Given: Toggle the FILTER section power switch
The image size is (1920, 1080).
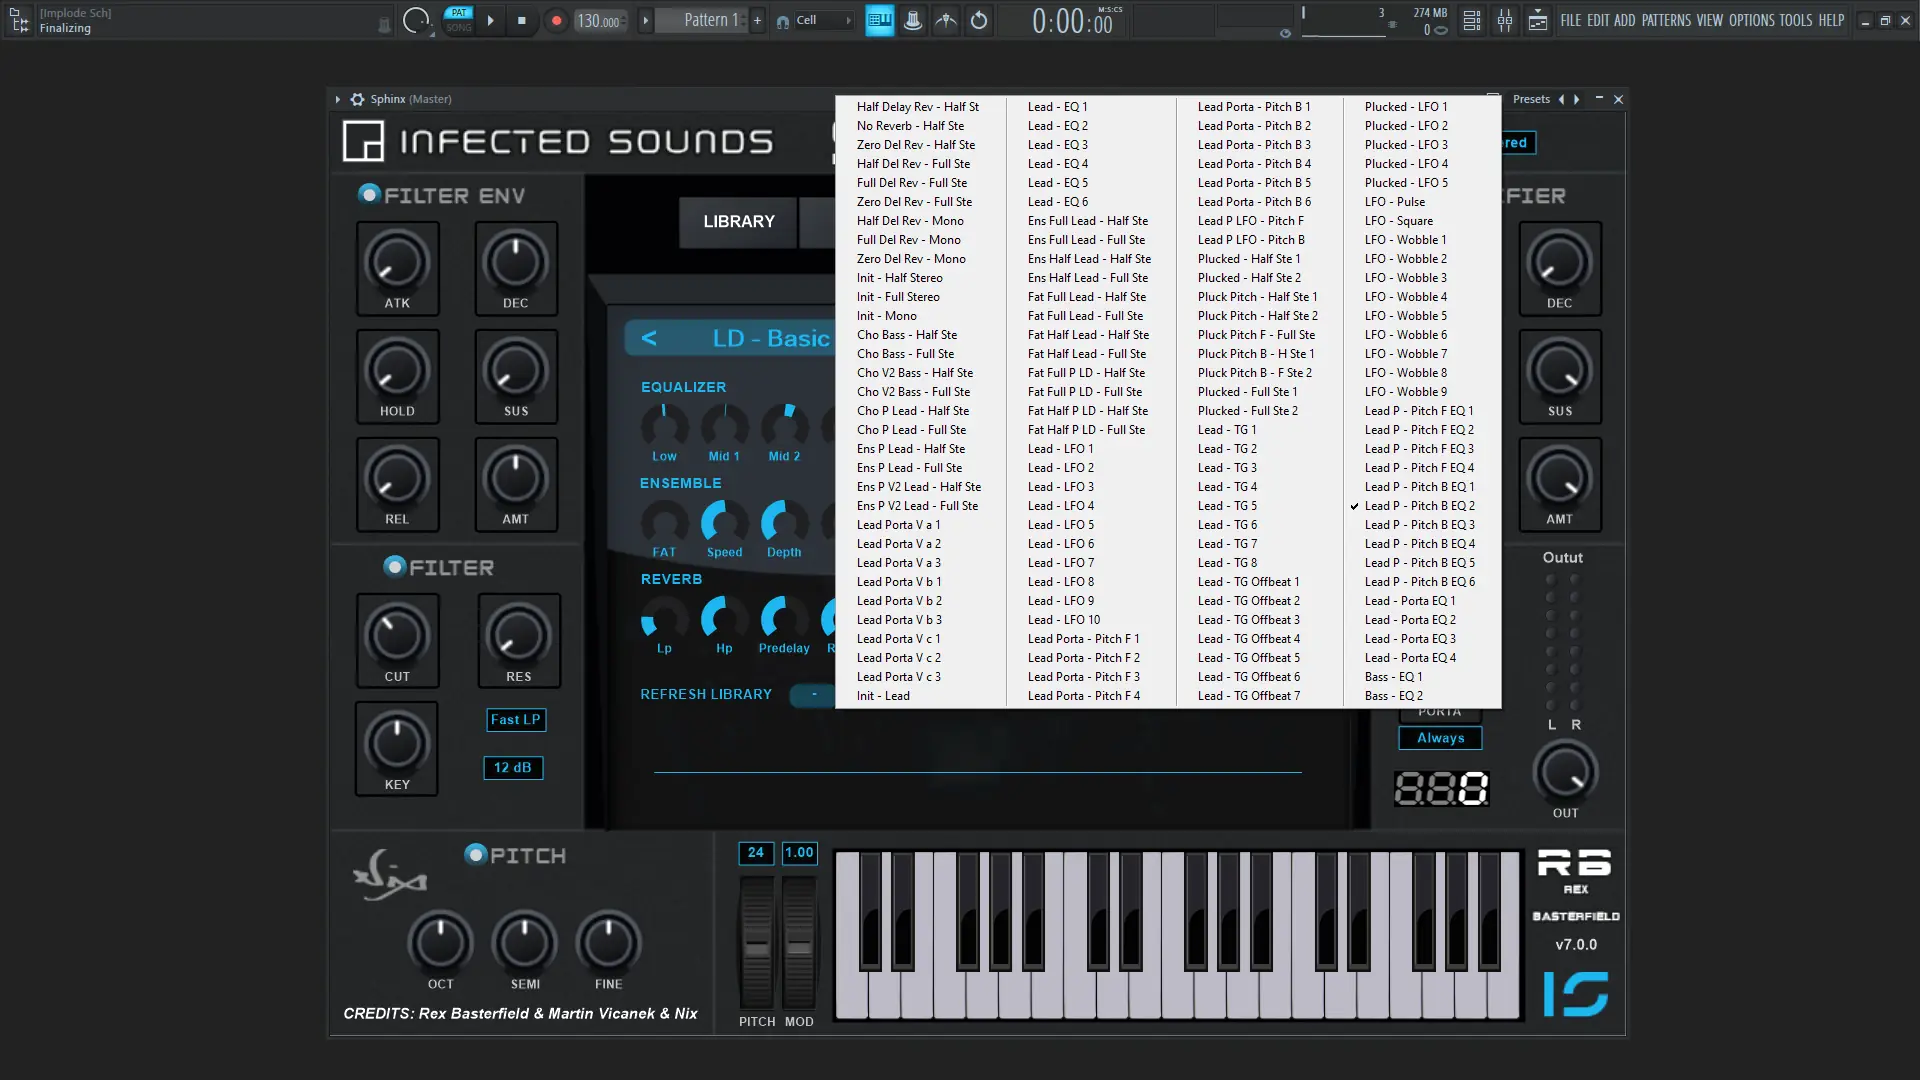Looking at the screenshot, I should click(394, 567).
